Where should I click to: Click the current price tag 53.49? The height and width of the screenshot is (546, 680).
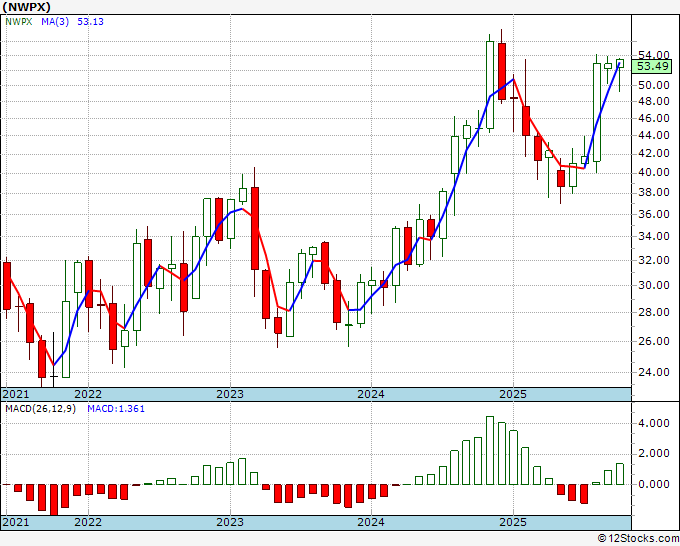(x=652, y=66)
